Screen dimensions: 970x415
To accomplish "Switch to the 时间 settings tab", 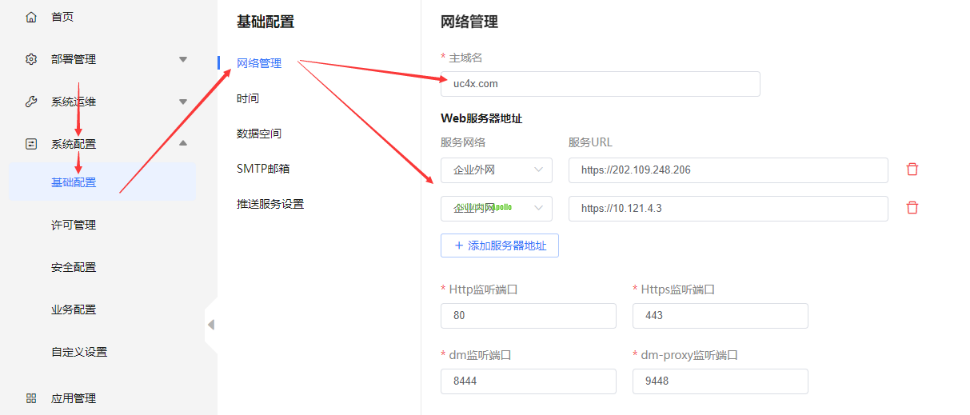I will [248, 98].
